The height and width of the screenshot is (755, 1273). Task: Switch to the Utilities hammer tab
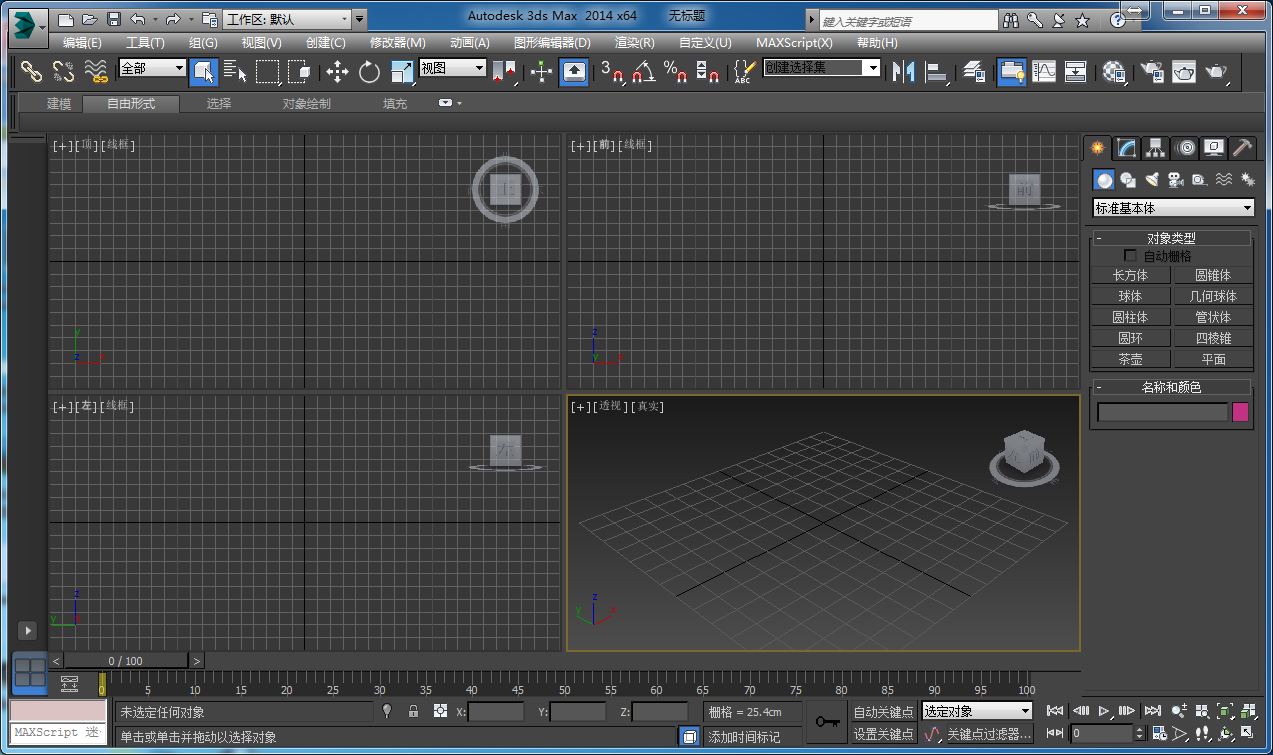tap(1243, 148)
